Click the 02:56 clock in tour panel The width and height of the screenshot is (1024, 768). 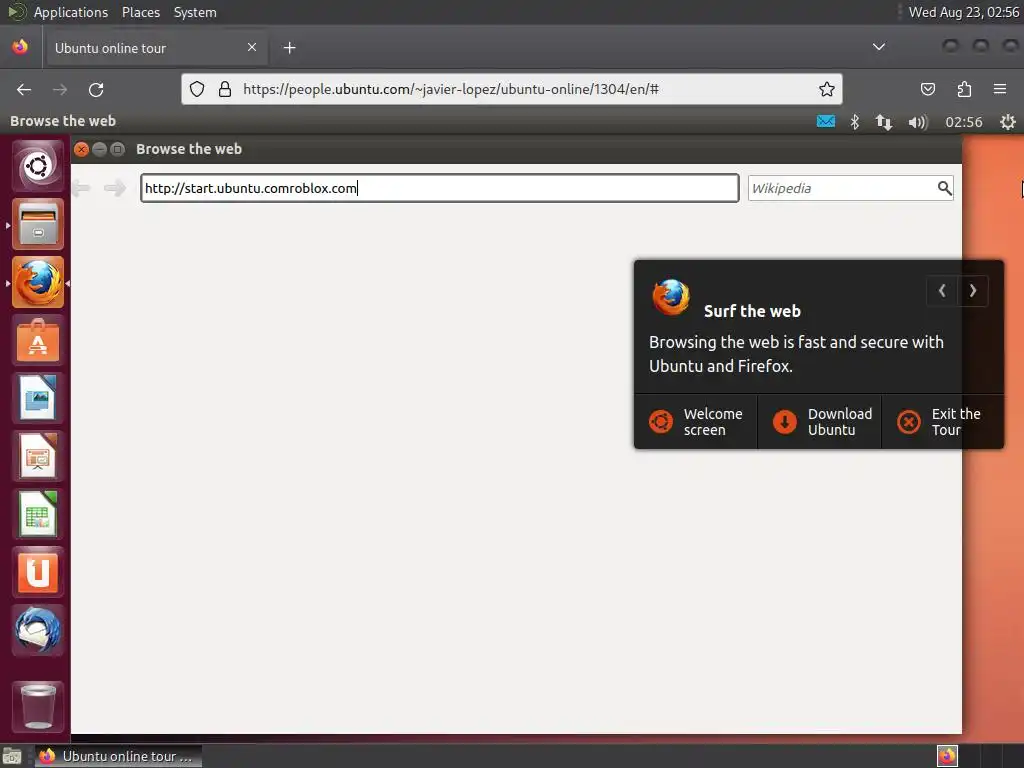[963, 122]
